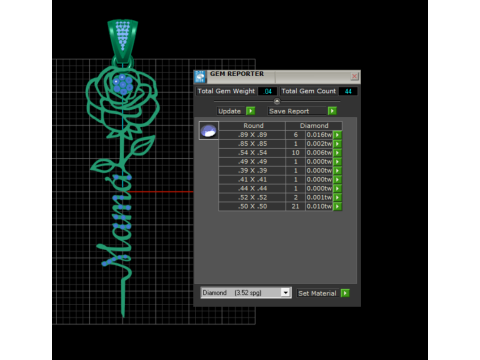The image size is (480, 360).
Task: Select the gem cluster in the rose center
Action: point(123,84)
